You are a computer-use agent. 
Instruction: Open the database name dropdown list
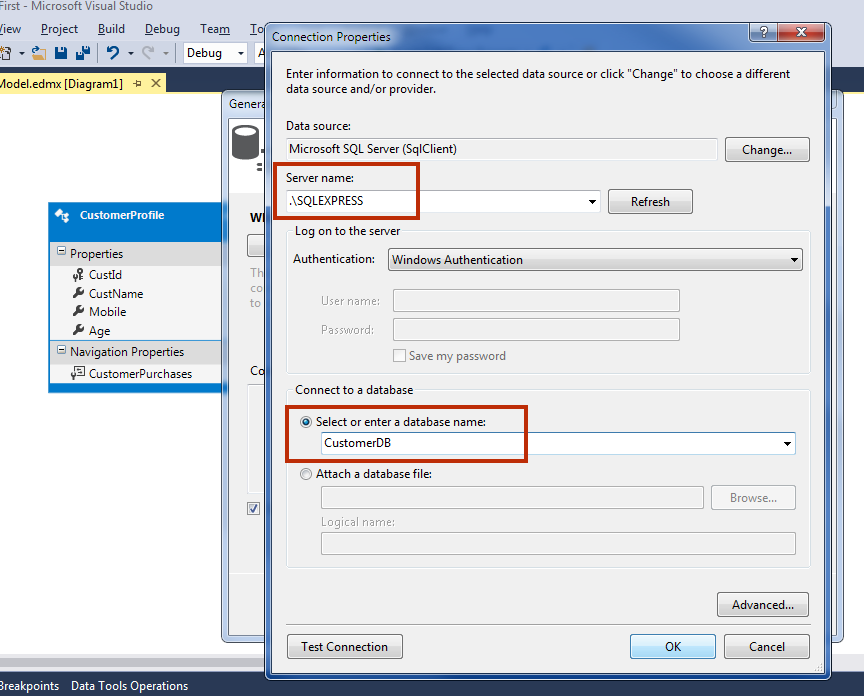point(787,444)
